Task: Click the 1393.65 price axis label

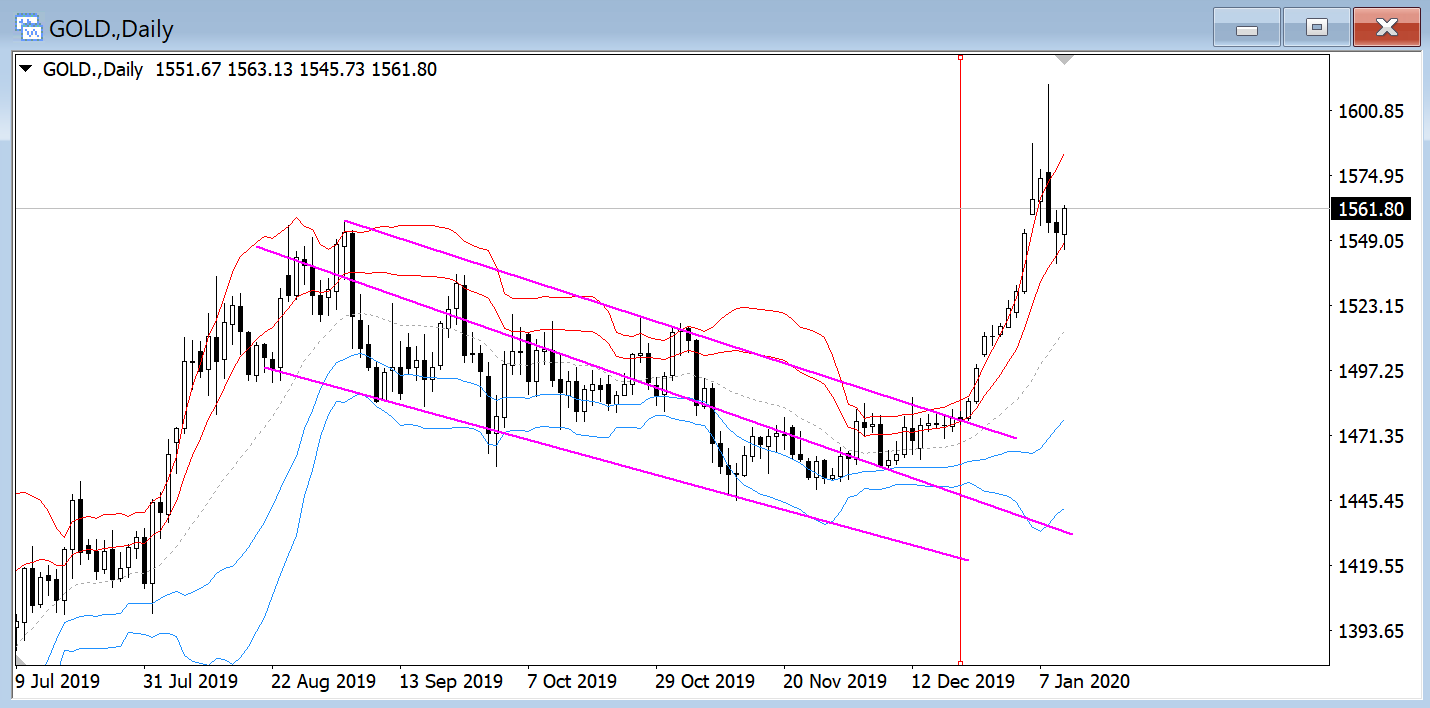Action: pos(1370,631)
